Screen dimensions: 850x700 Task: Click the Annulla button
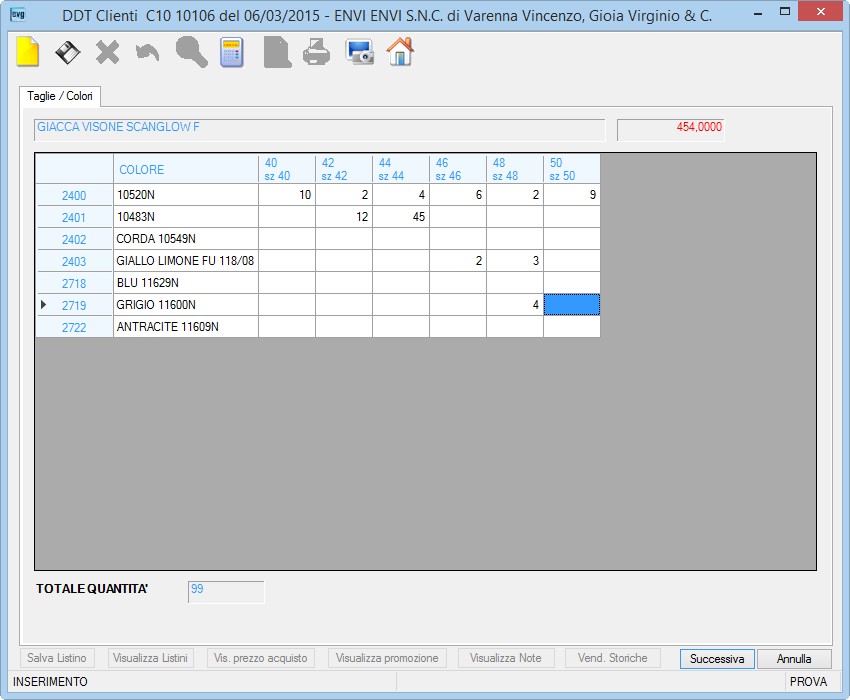(794, 659)
